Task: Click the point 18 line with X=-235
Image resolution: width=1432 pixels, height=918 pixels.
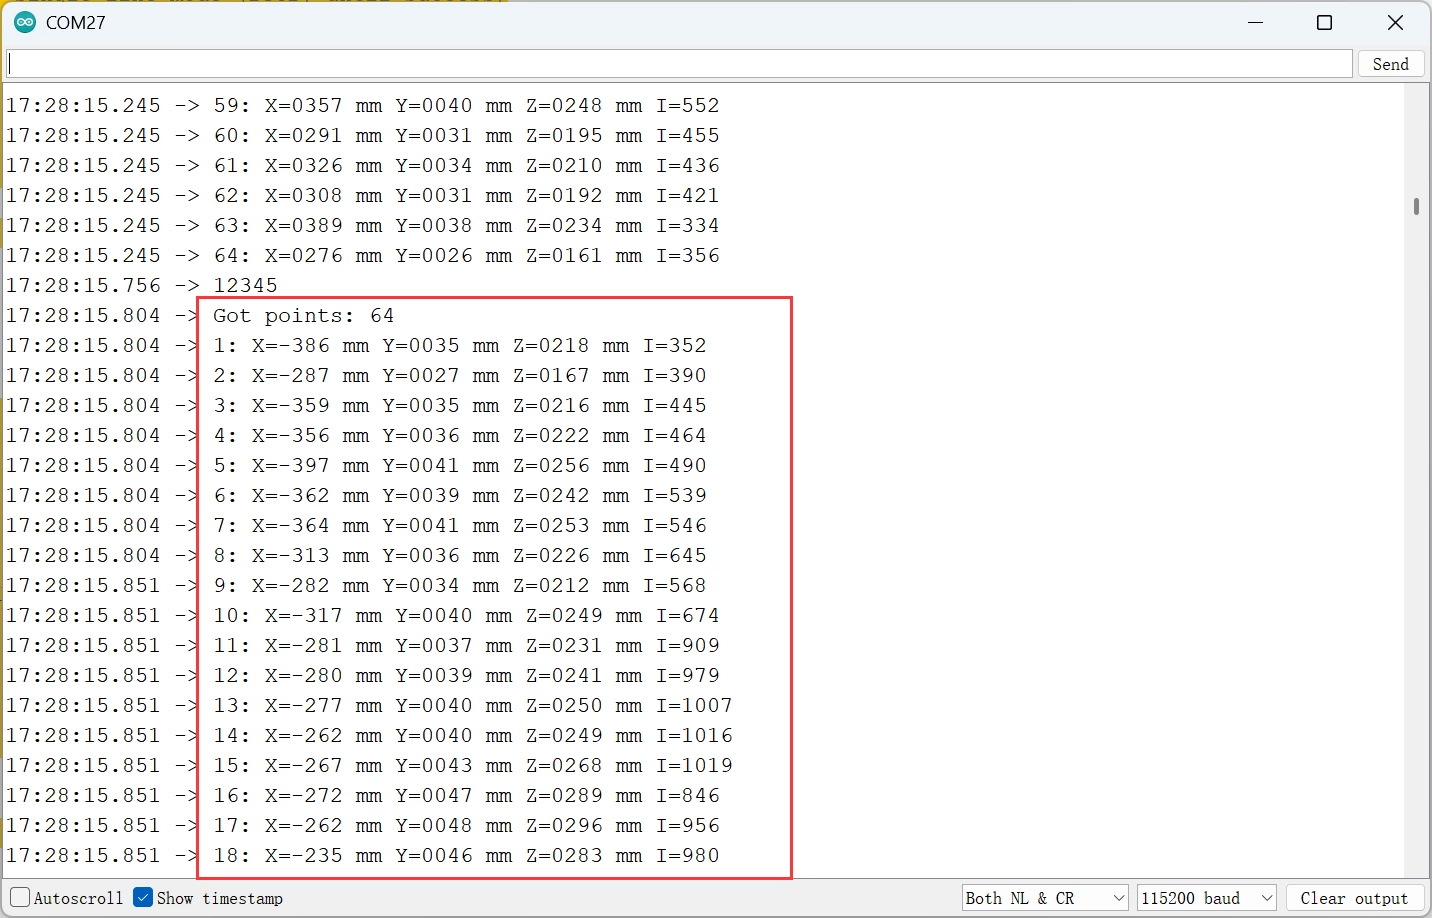Action: [x=466, y=856]
